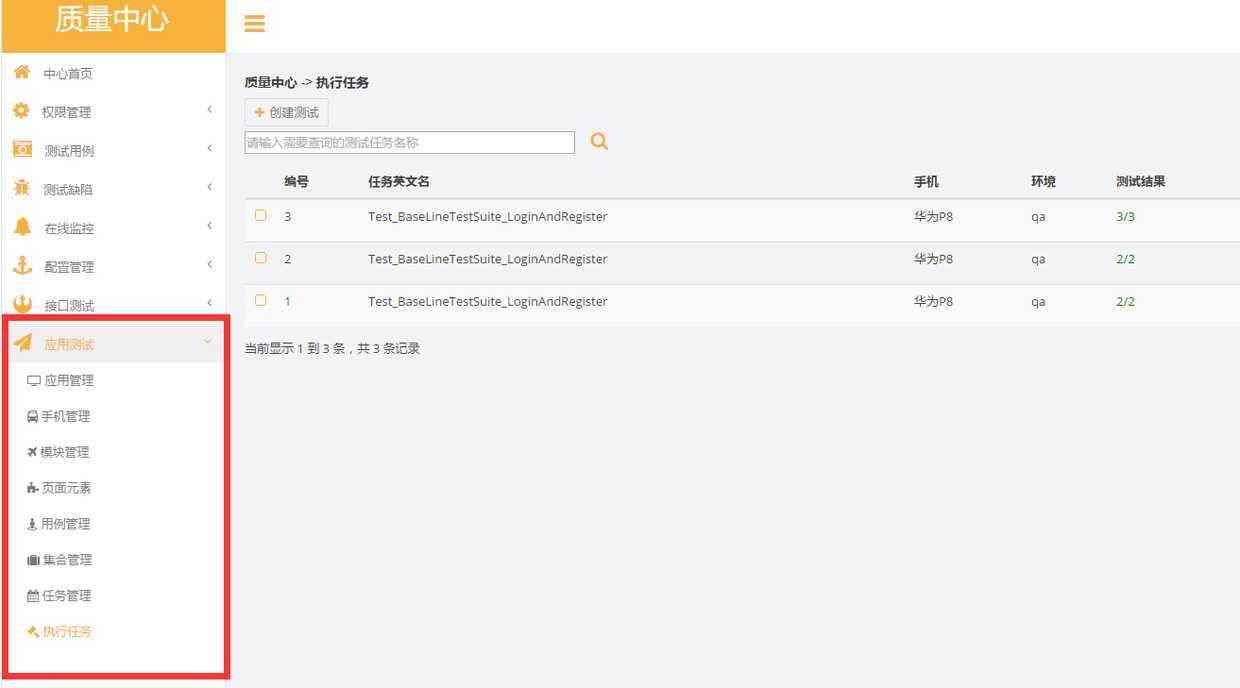Click the camera icon for 测试用例
This screenshot has width=1240, height=688.
pyautogui.click(x=22, y=149)
